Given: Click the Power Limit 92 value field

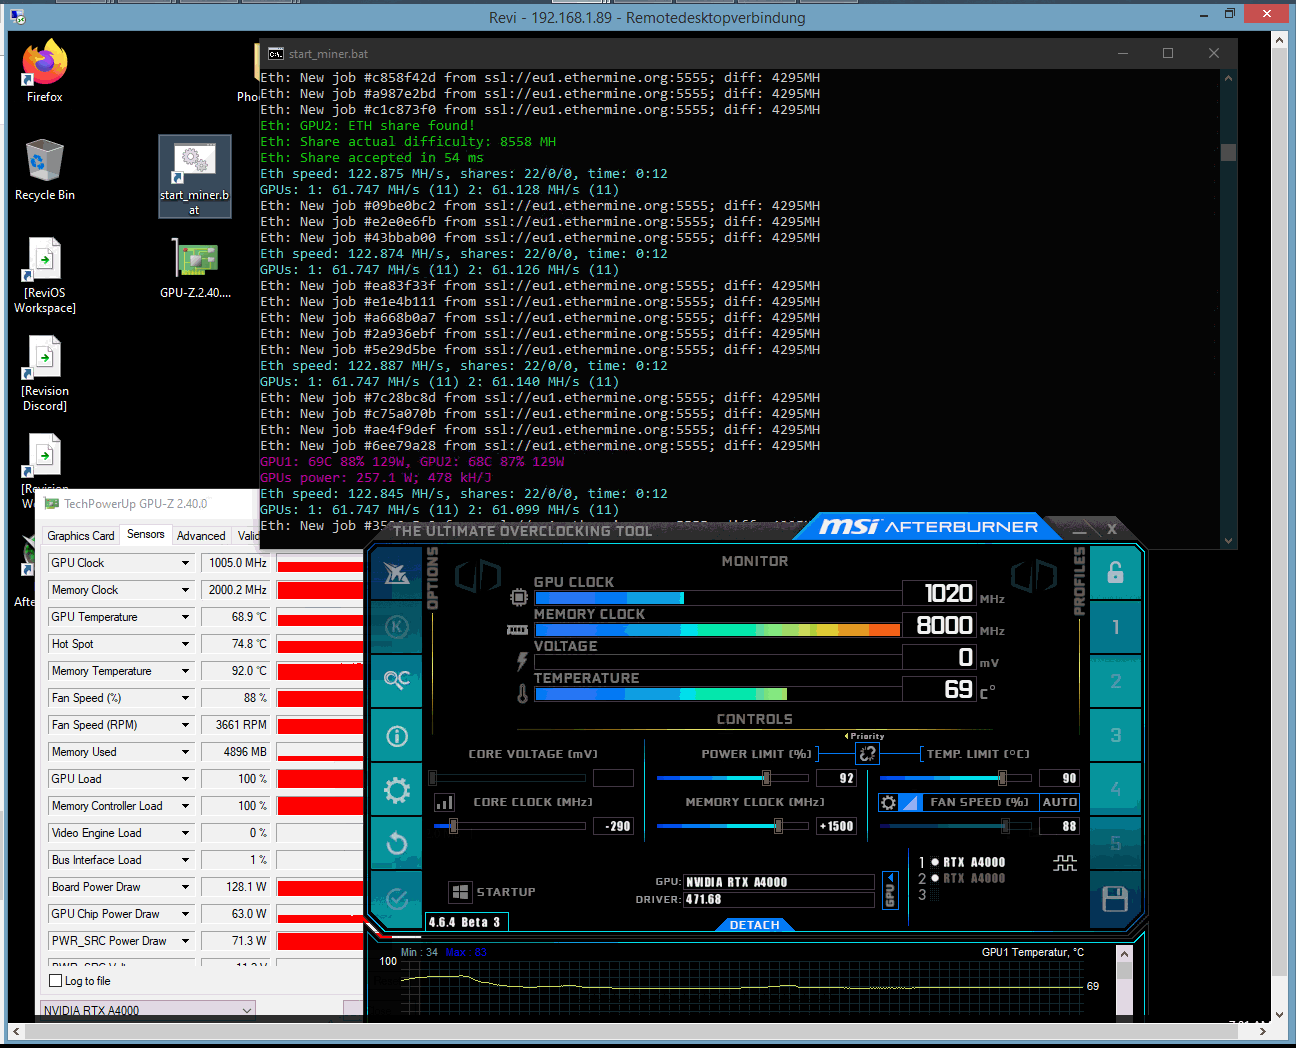Looking at the screenshot, I should click(837, 778).
